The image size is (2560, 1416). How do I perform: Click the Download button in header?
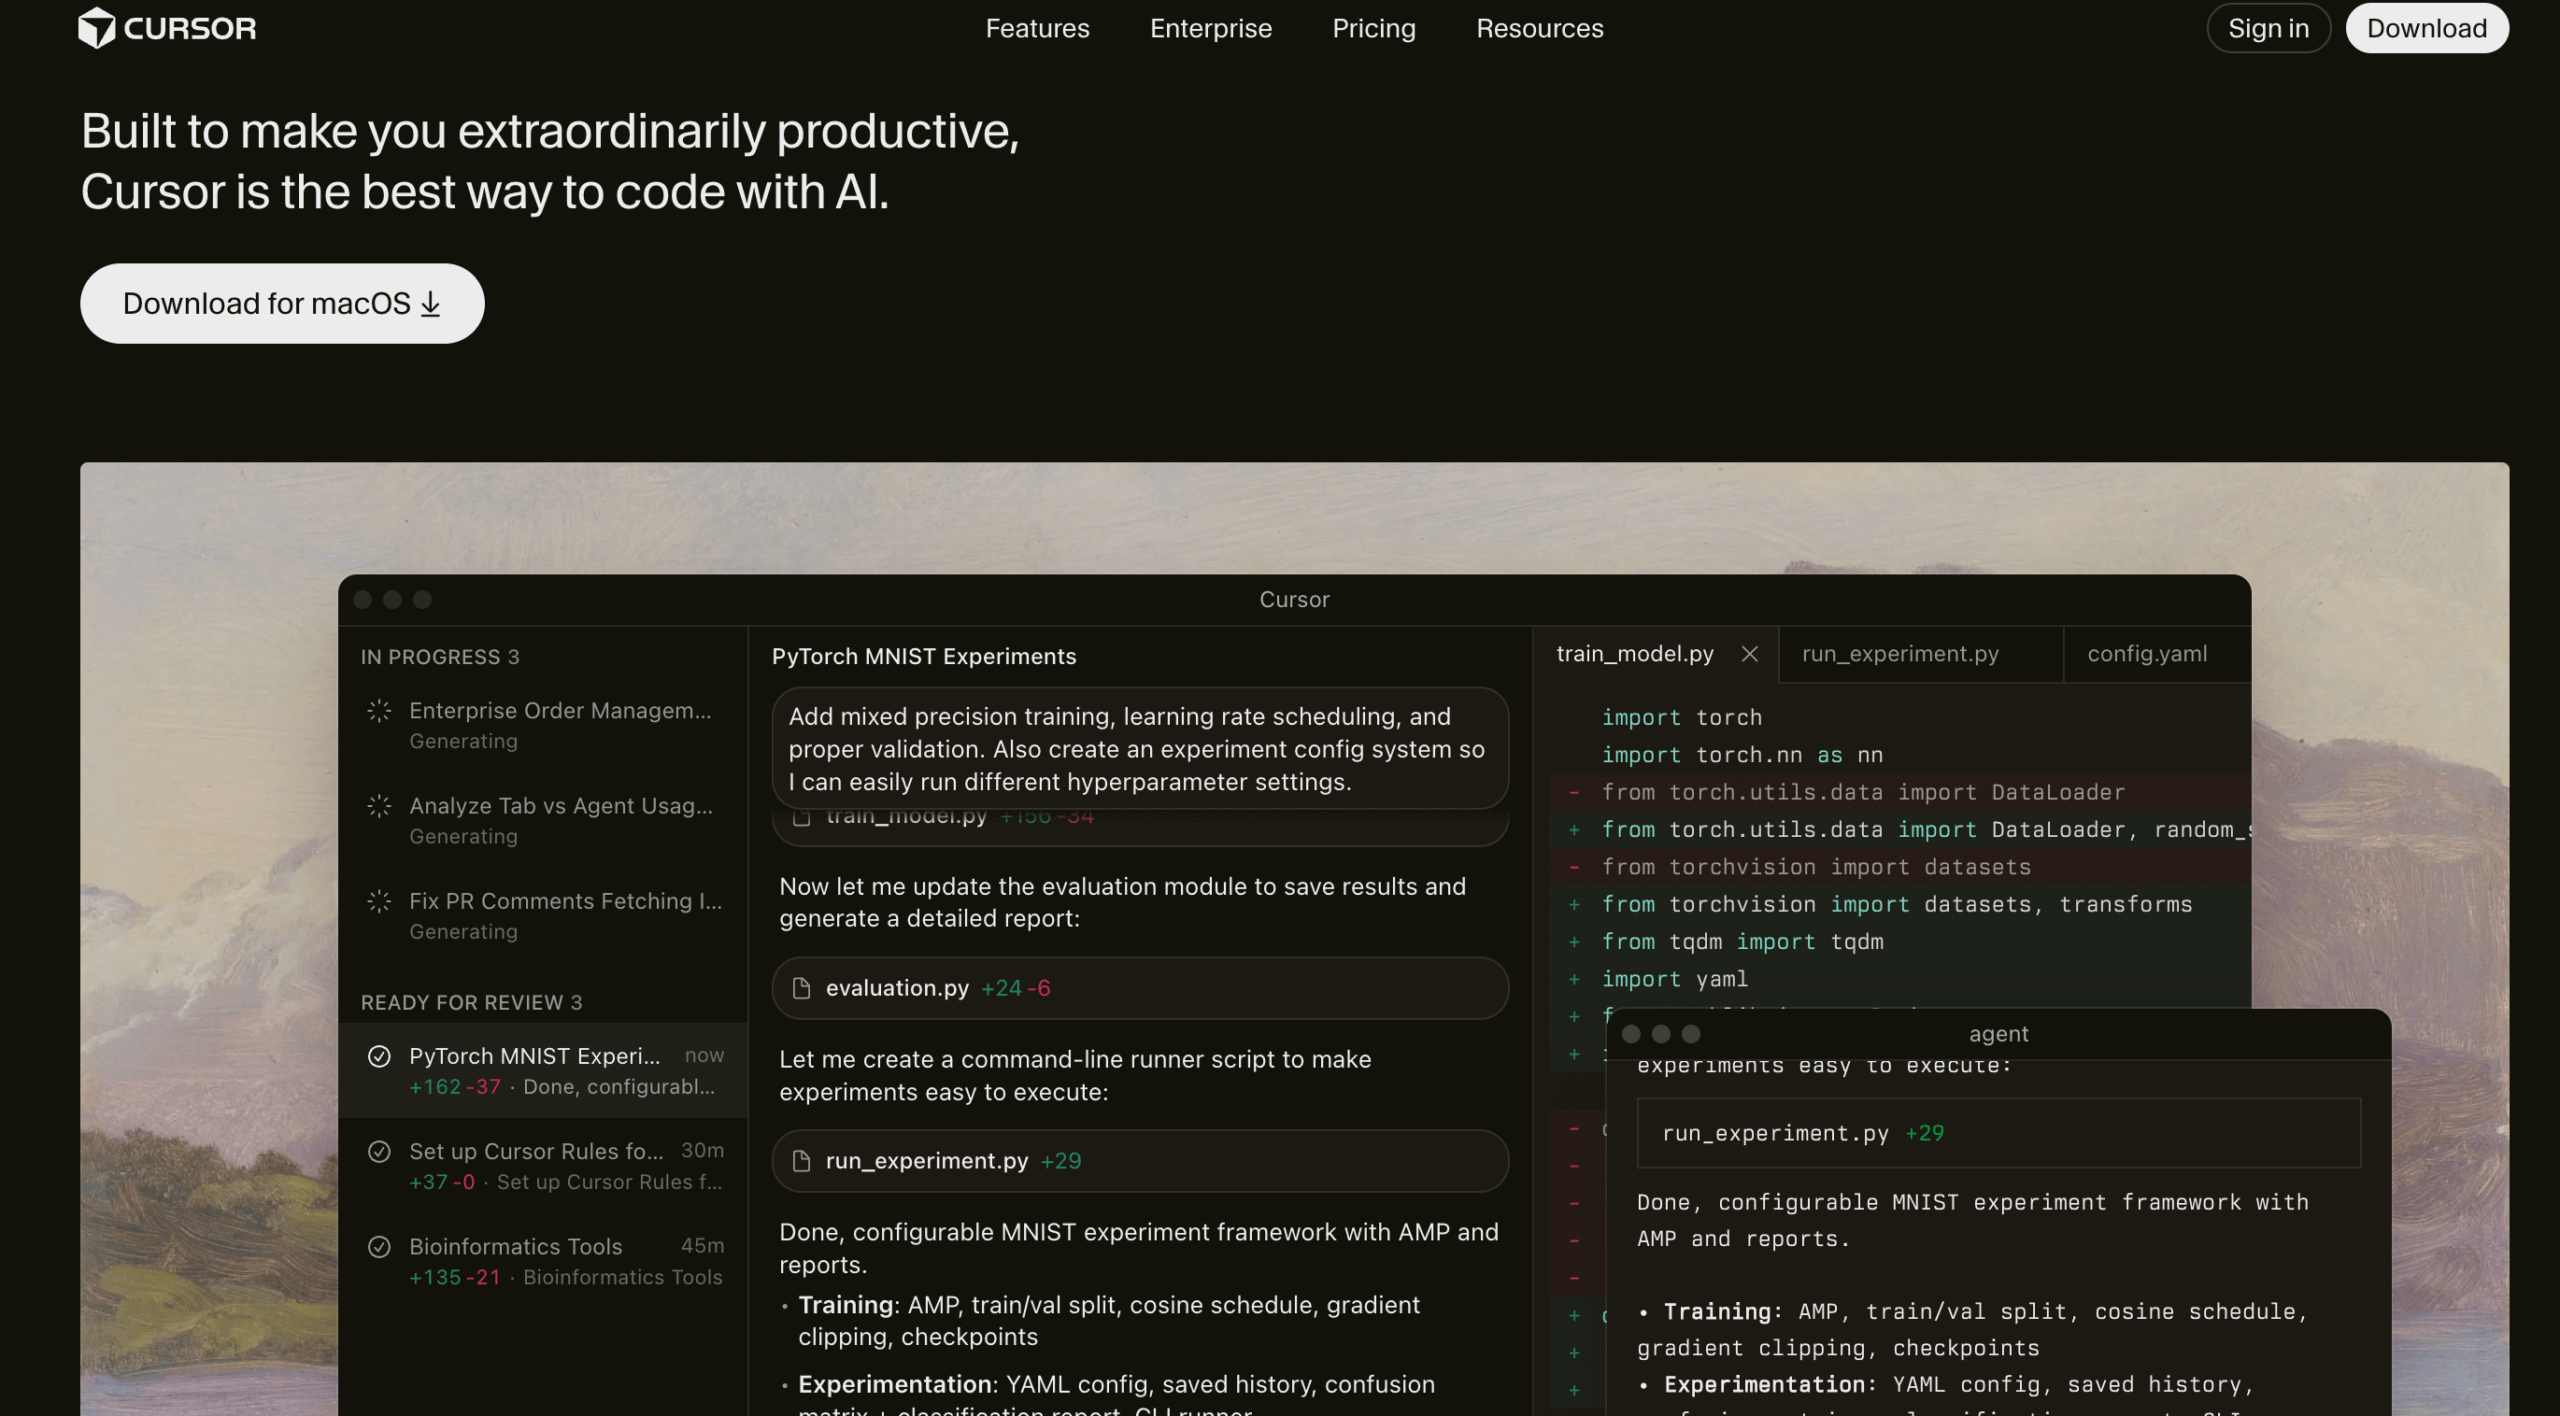click(x=2426, y=28)
